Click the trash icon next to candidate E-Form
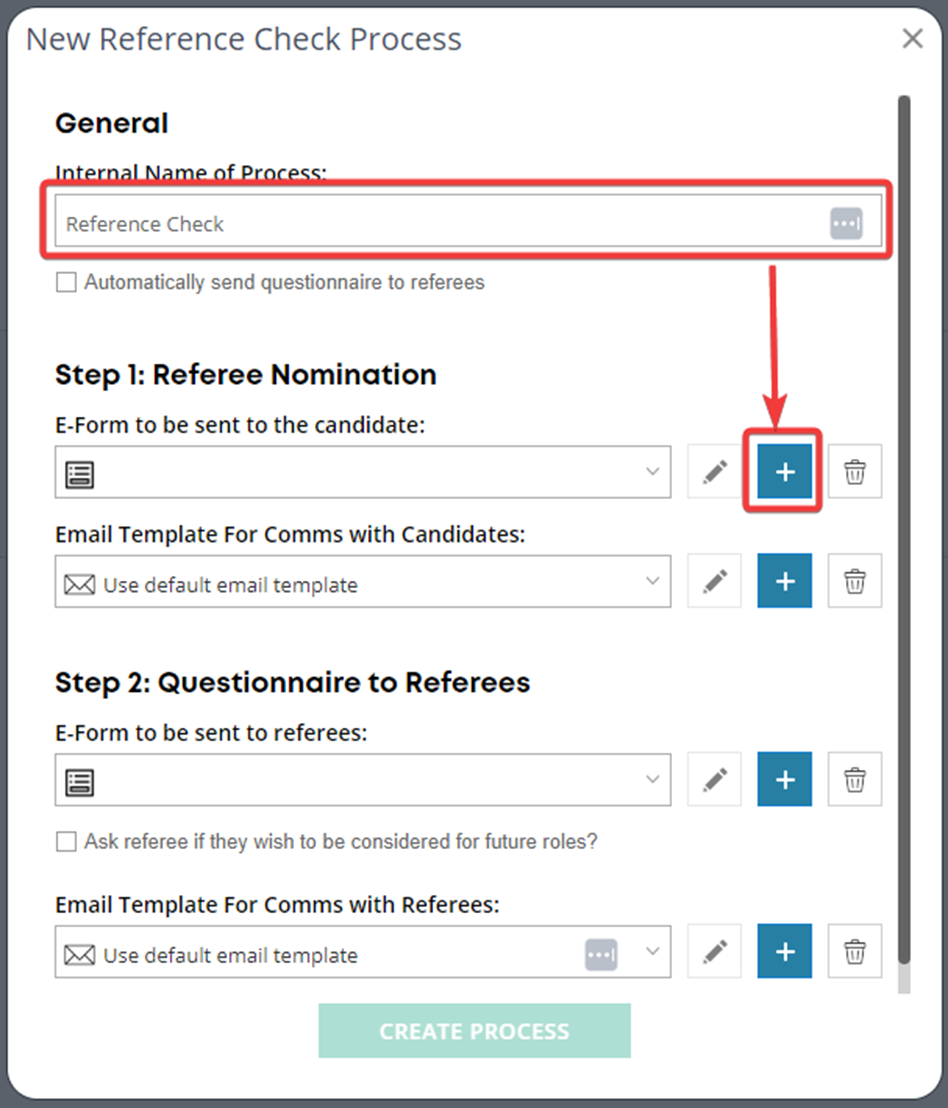Viewport: 948px width, 1108px height. (x=855, y=471)
